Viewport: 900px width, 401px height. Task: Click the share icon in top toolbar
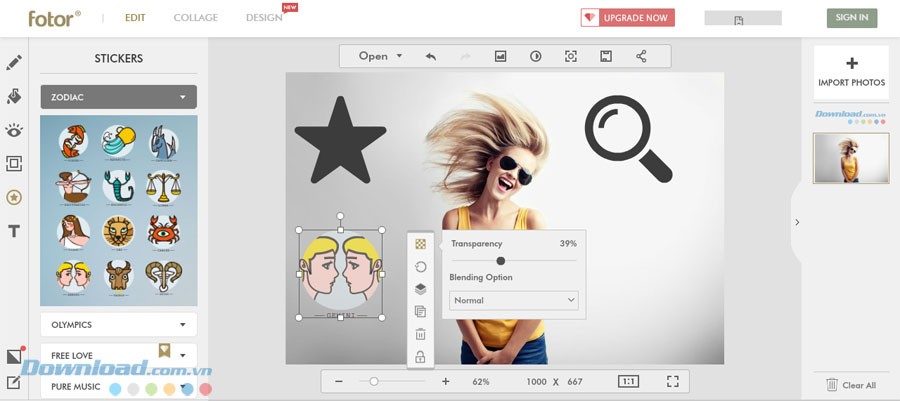tap(641, 57)
